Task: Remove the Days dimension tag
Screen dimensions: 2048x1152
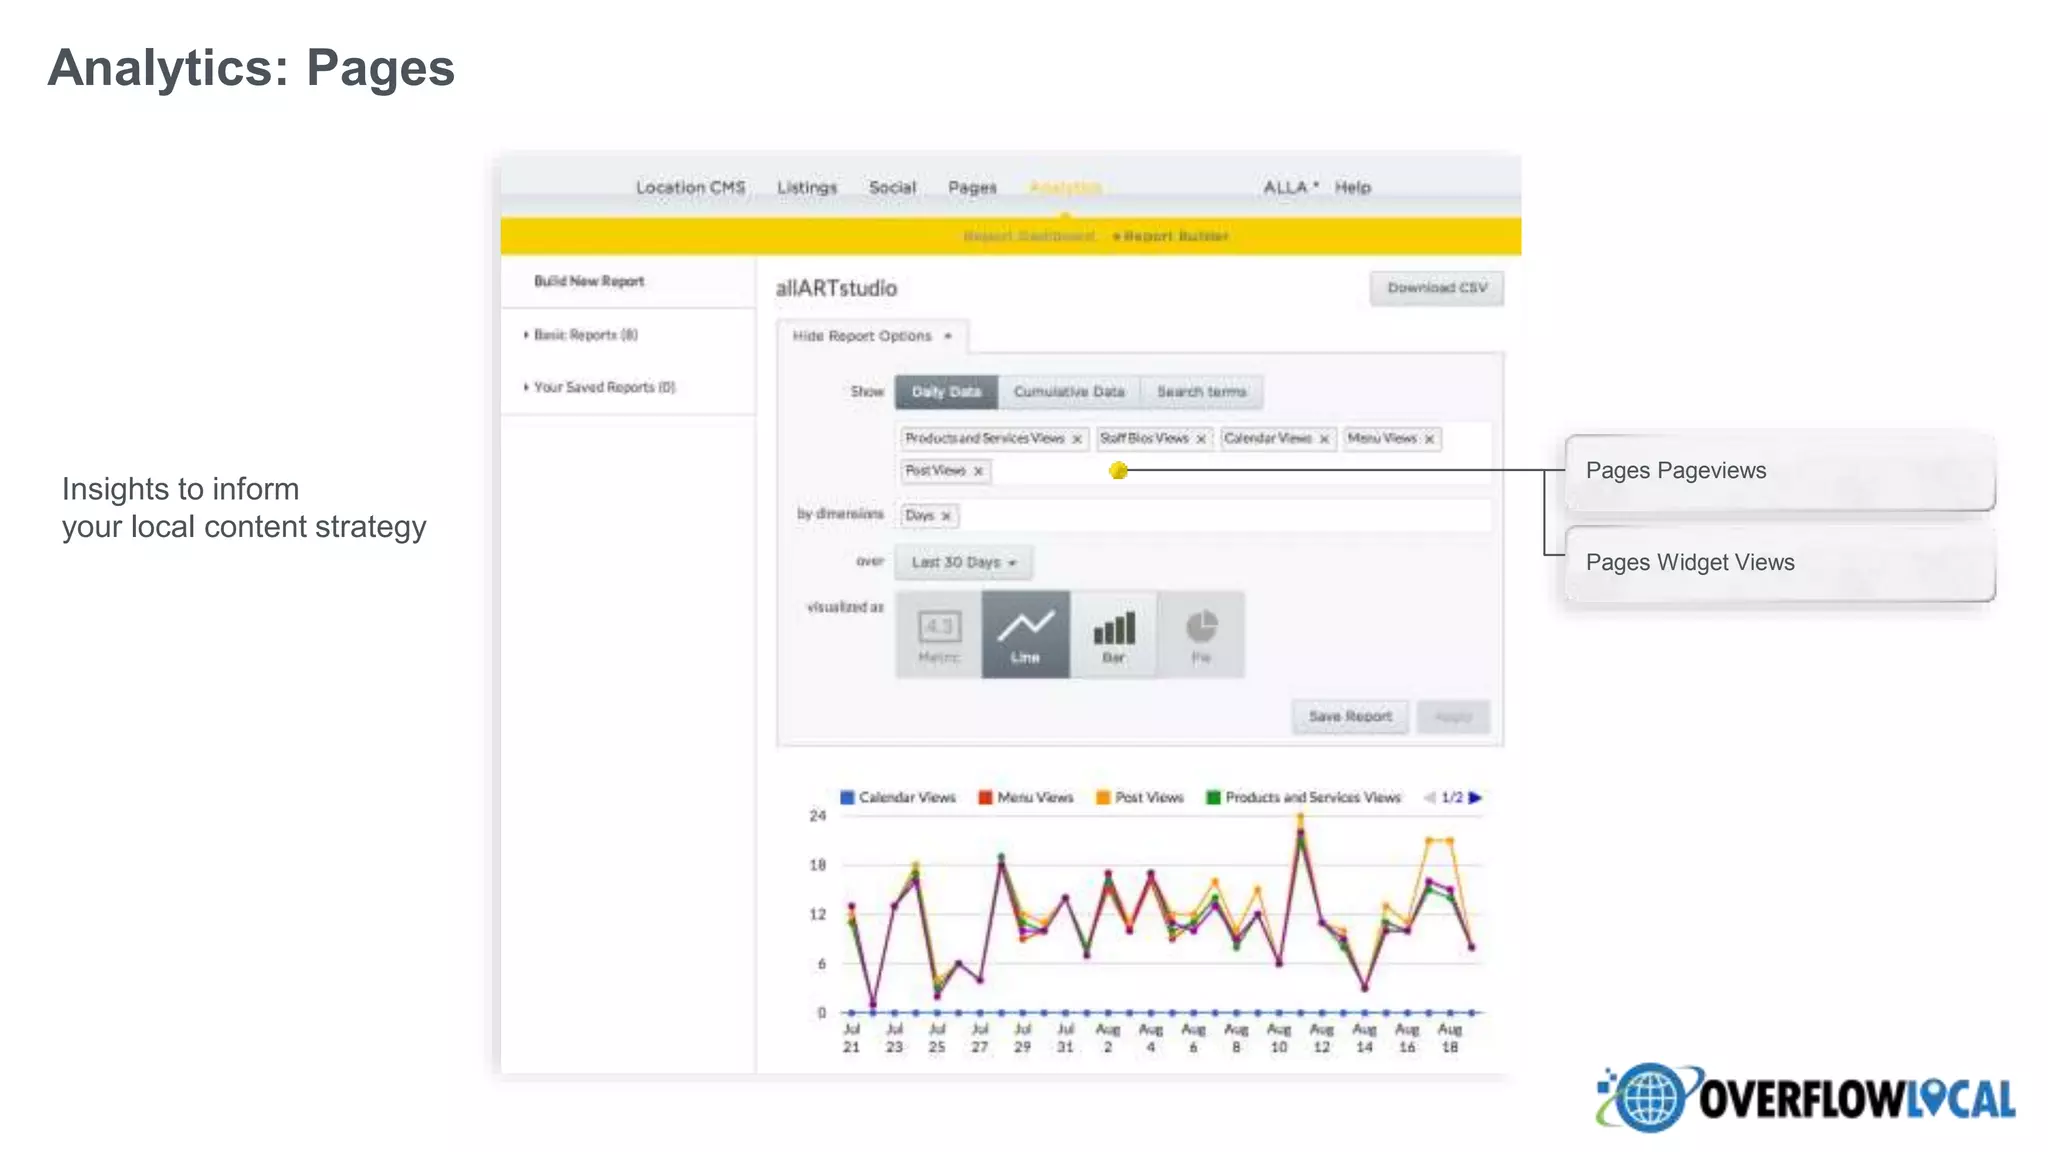Action: coord(946,516)
